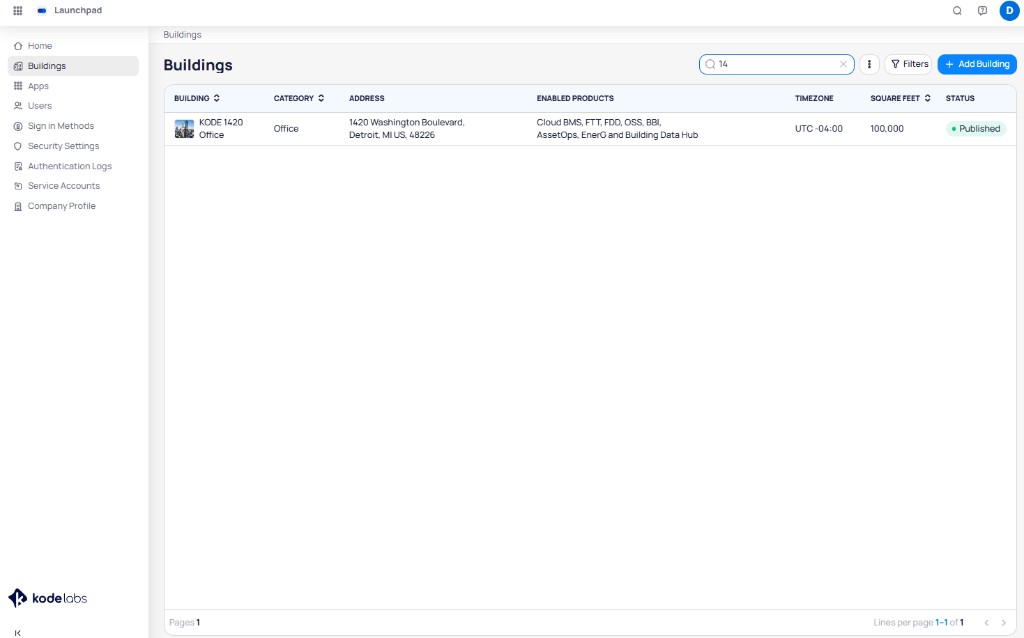Open Sign in Methods page
Image resolution: width=1024 pixels, height=638 pixels.
(73, 126)
